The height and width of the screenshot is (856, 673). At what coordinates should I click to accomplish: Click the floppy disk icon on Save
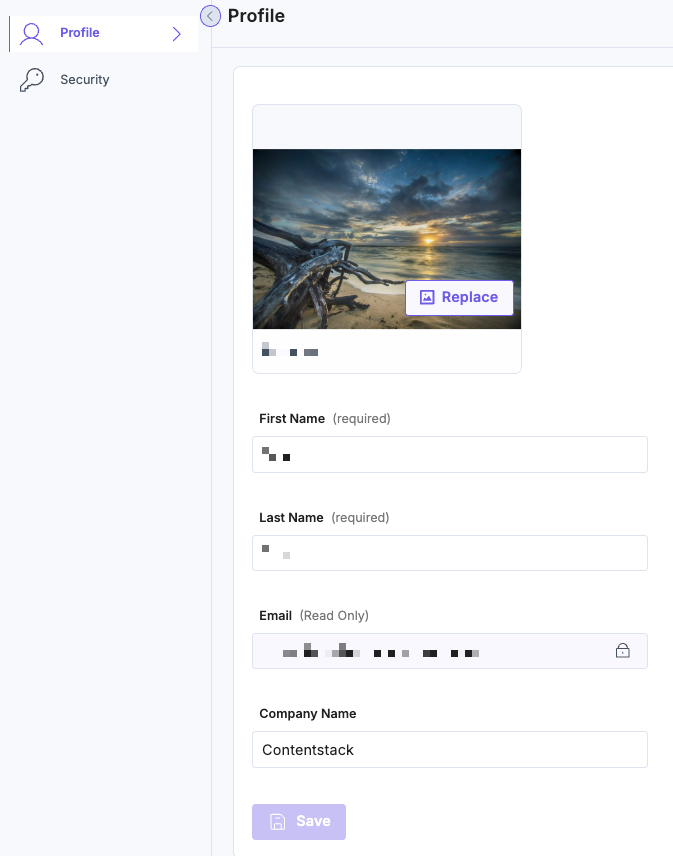click(x=278, y=822)
